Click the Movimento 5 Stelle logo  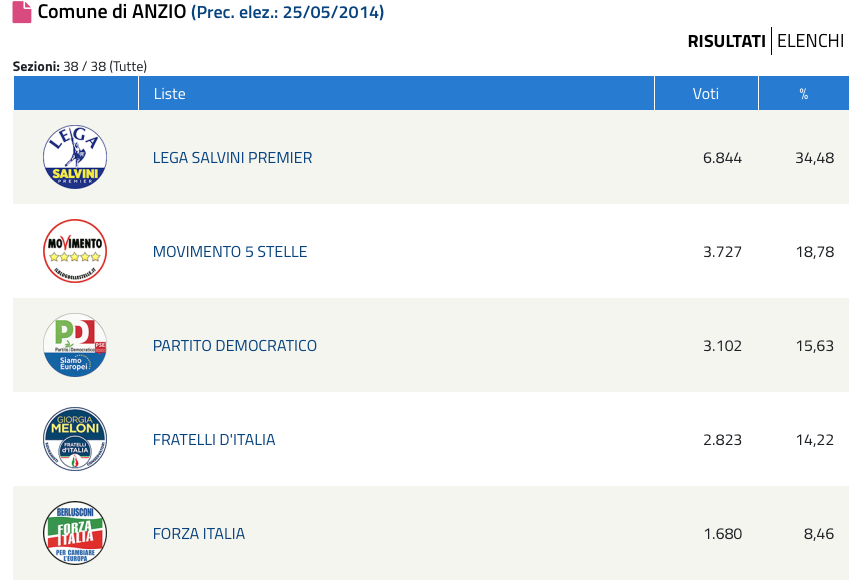tap(75, 251)
